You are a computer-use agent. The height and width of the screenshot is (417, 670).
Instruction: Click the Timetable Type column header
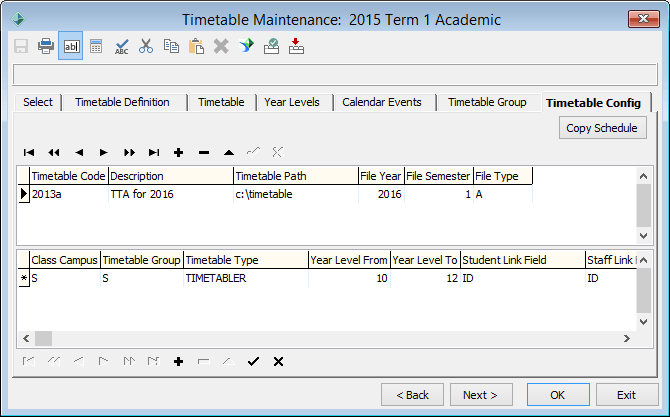(246, 260)
